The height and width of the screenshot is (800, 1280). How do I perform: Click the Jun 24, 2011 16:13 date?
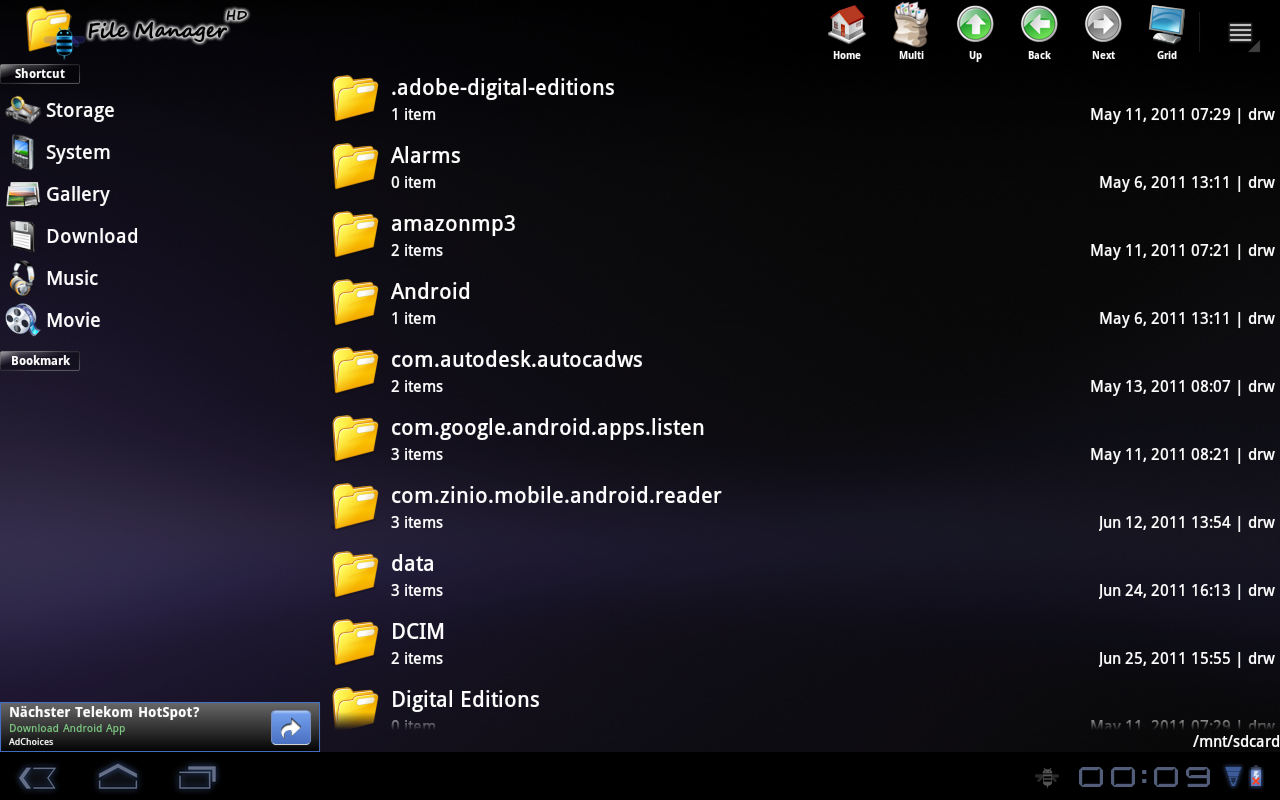pyautogui.click(x=1164, y=590)
